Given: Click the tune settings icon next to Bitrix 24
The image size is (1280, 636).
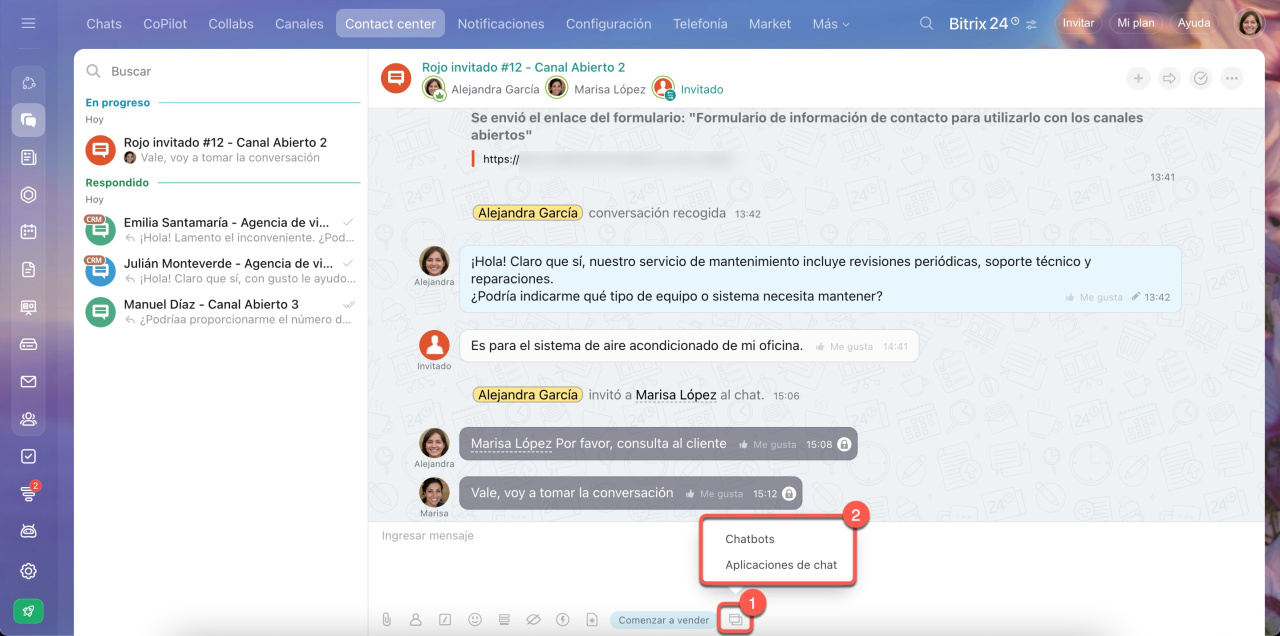Looking at the screenshot, I should tap(1032, 24).
